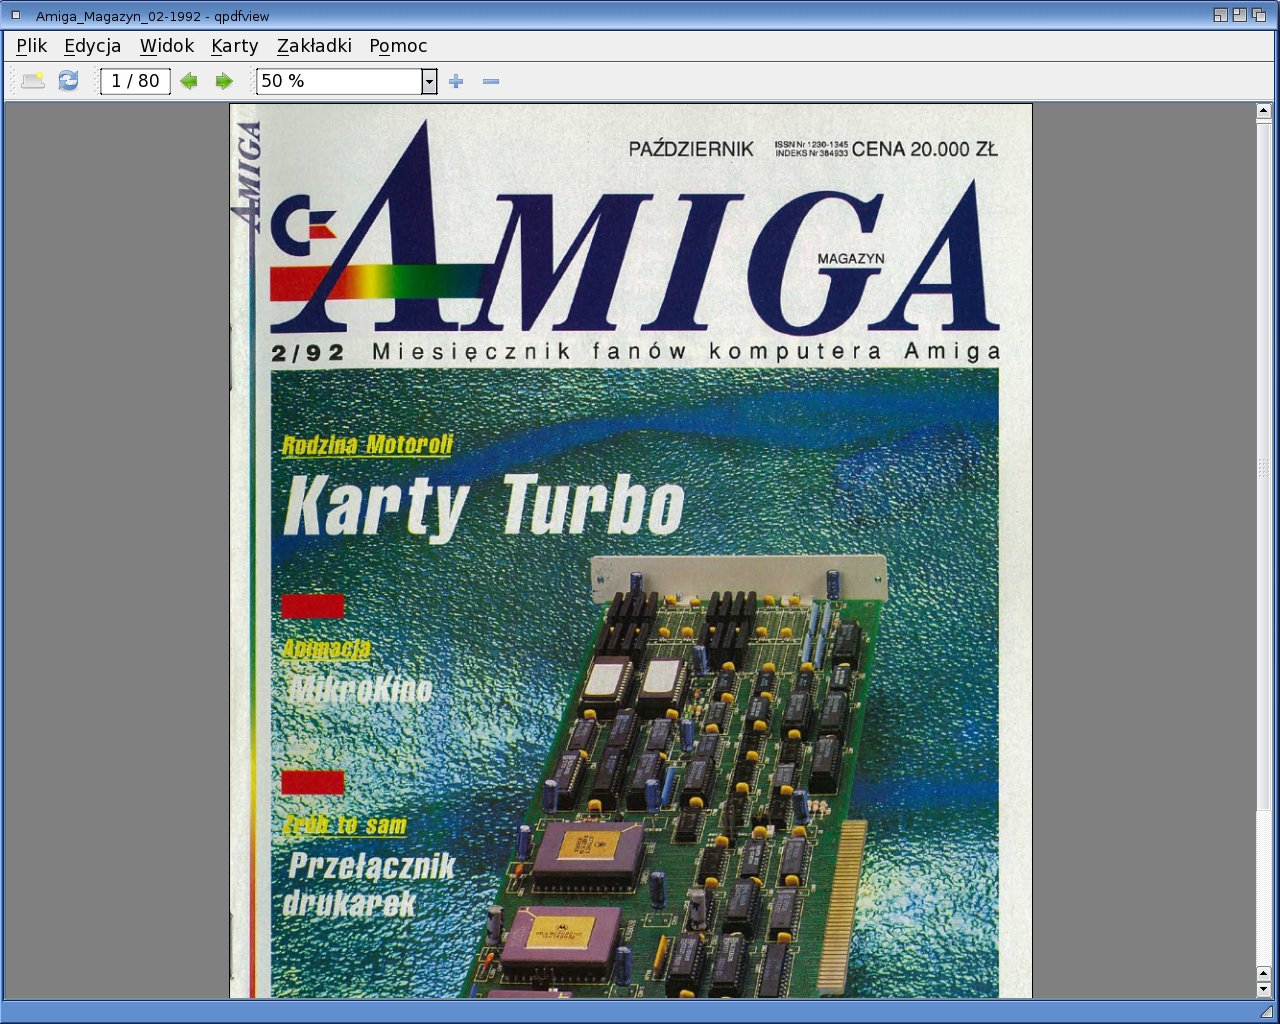Screen dimensions: 1280x1024
Task: Open the Pomoc menu
Action: click(x=398, y=46)
